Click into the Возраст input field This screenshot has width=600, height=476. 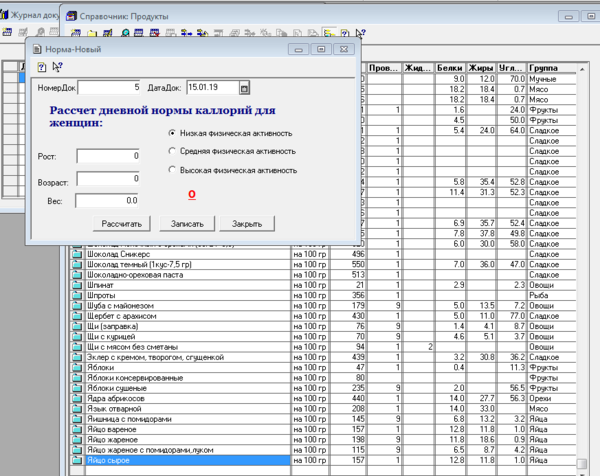(108, 179)
